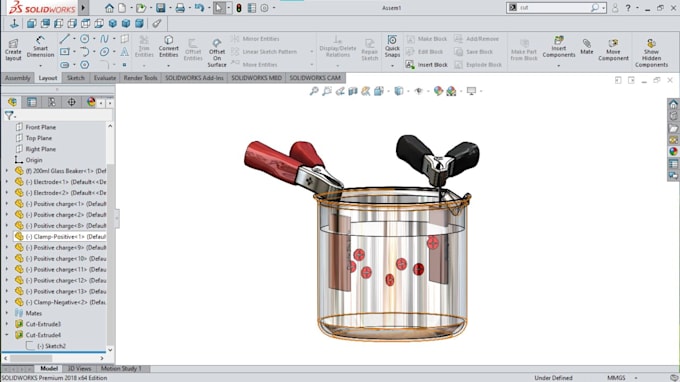This screenshot has width=680, height=382.
Task: Select the Line sketch tool
Action: 64,39
